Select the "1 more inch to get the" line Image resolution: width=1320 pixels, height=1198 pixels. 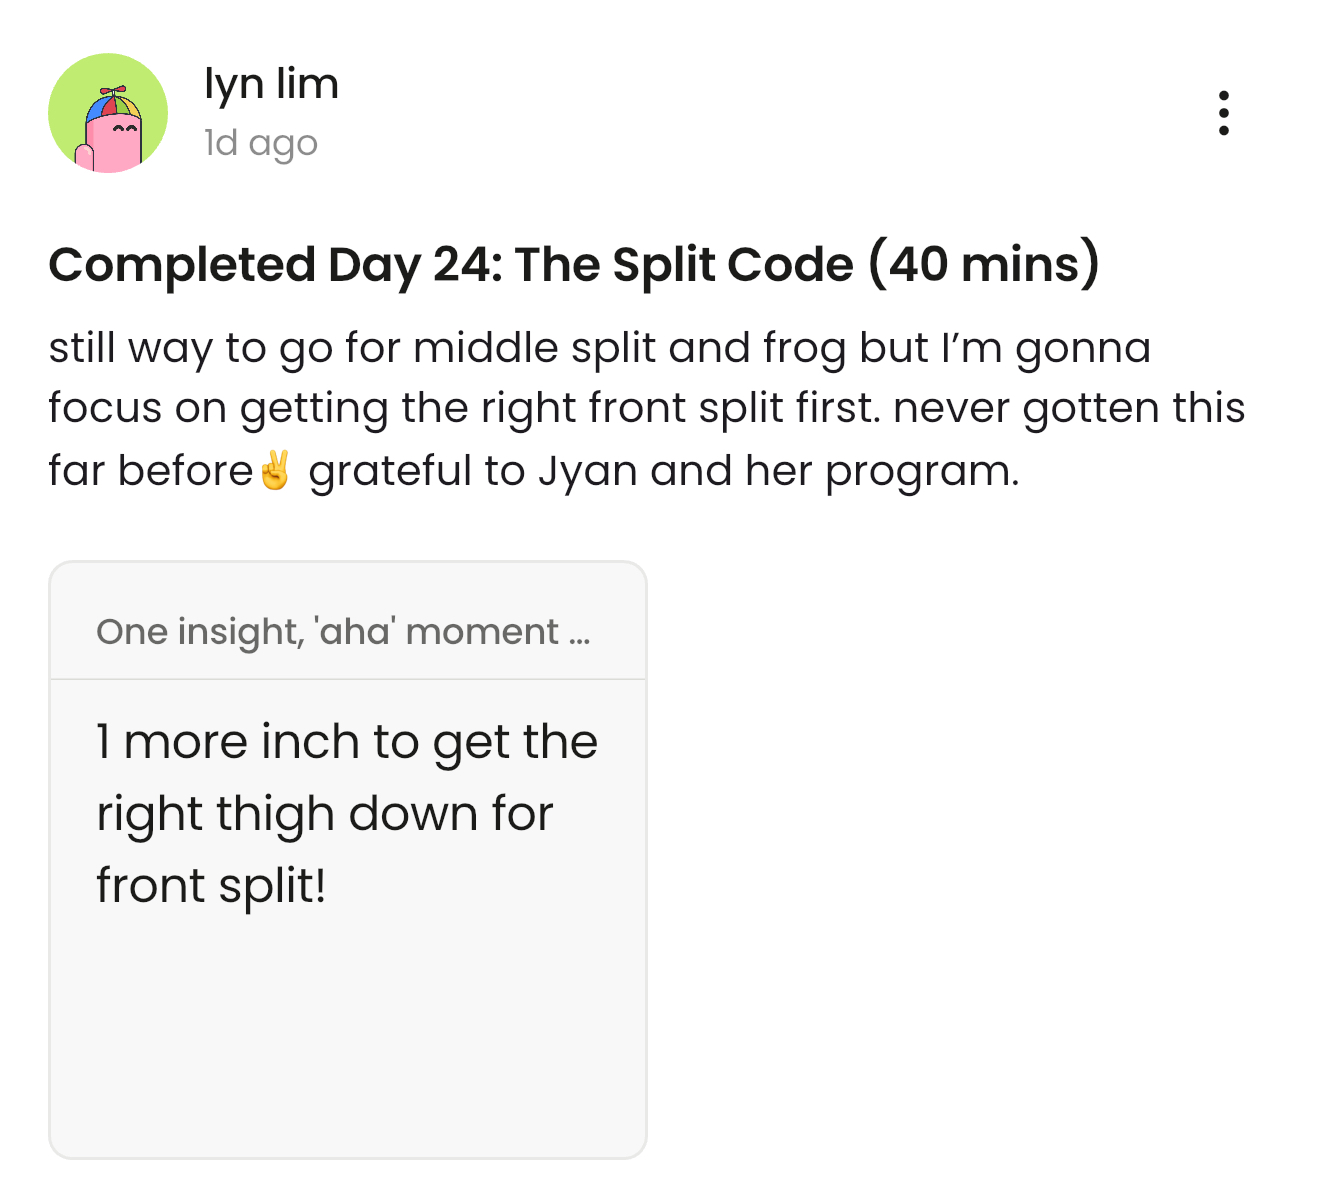pos(346,742)
